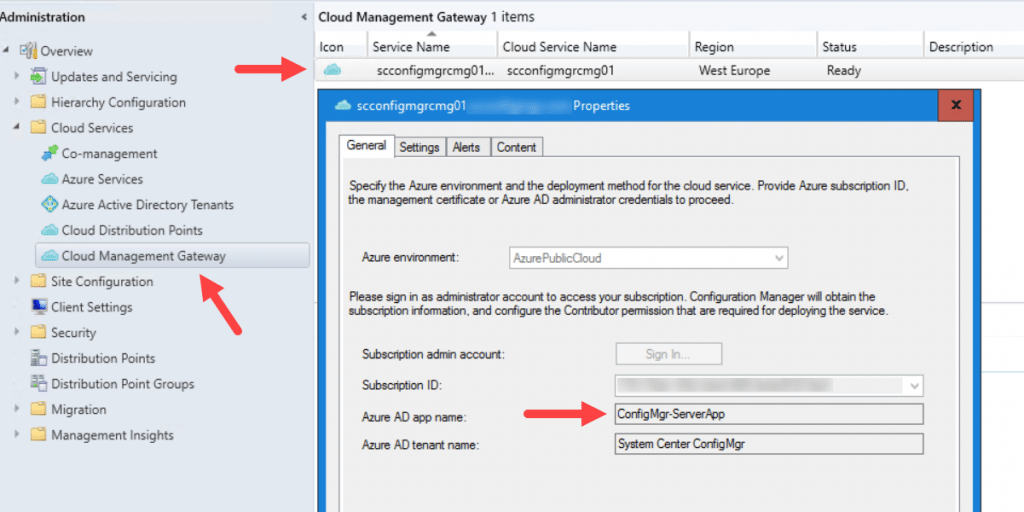Click the cloud icon in scconfigmgrcmg01 row
Image resolution: width=1024 pixels, height=512 pixels.
click(332, 70)
